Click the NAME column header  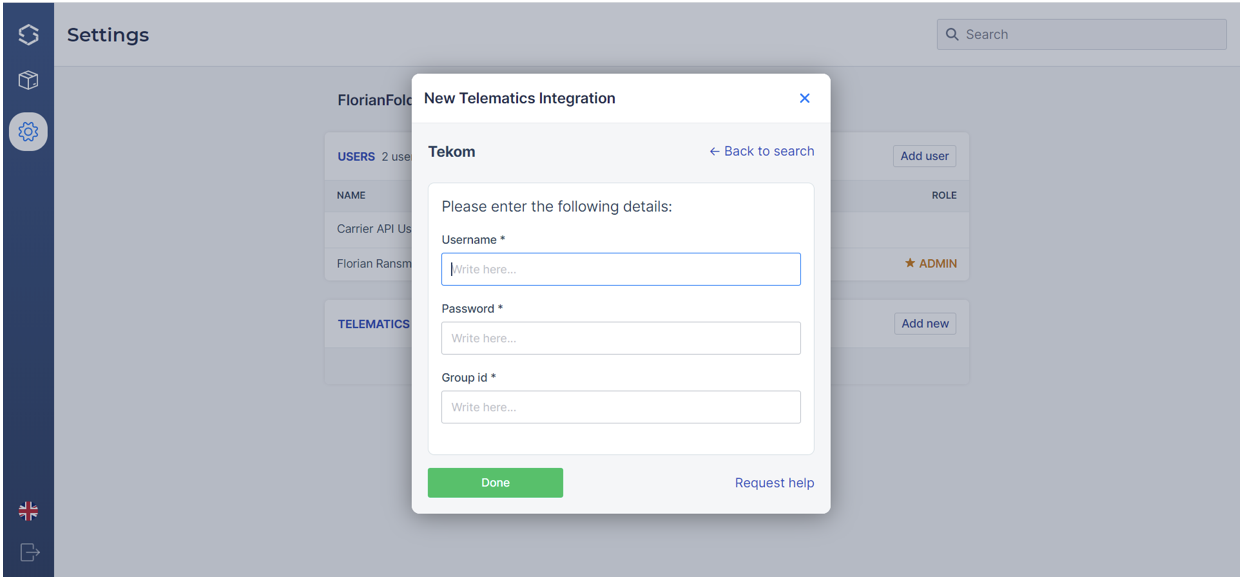(351, 196)
